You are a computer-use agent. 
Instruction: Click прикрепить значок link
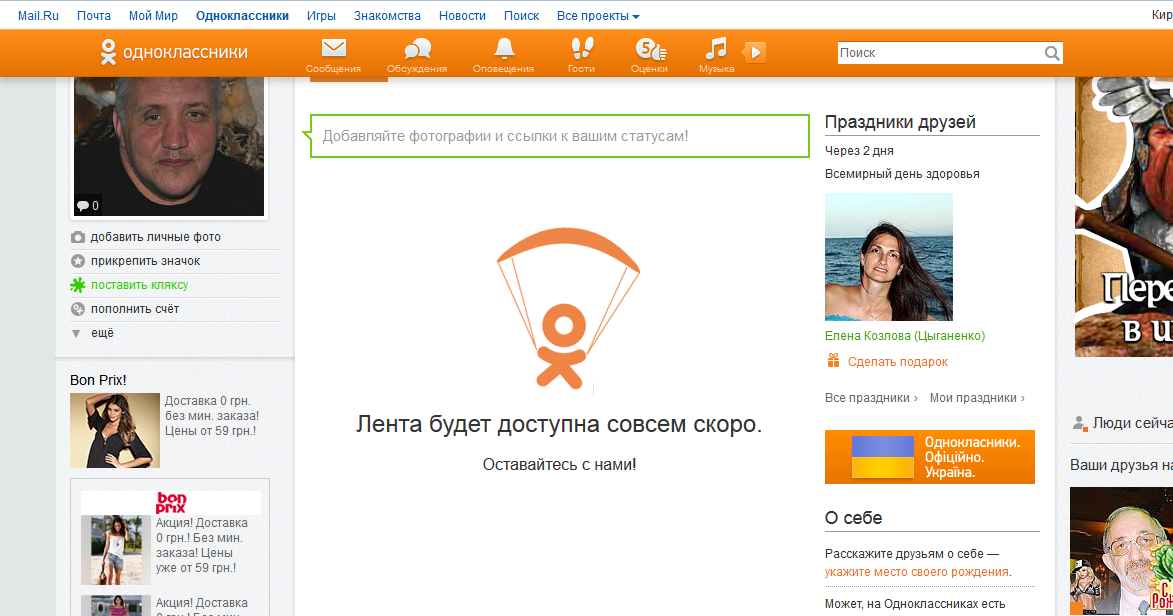146,261
